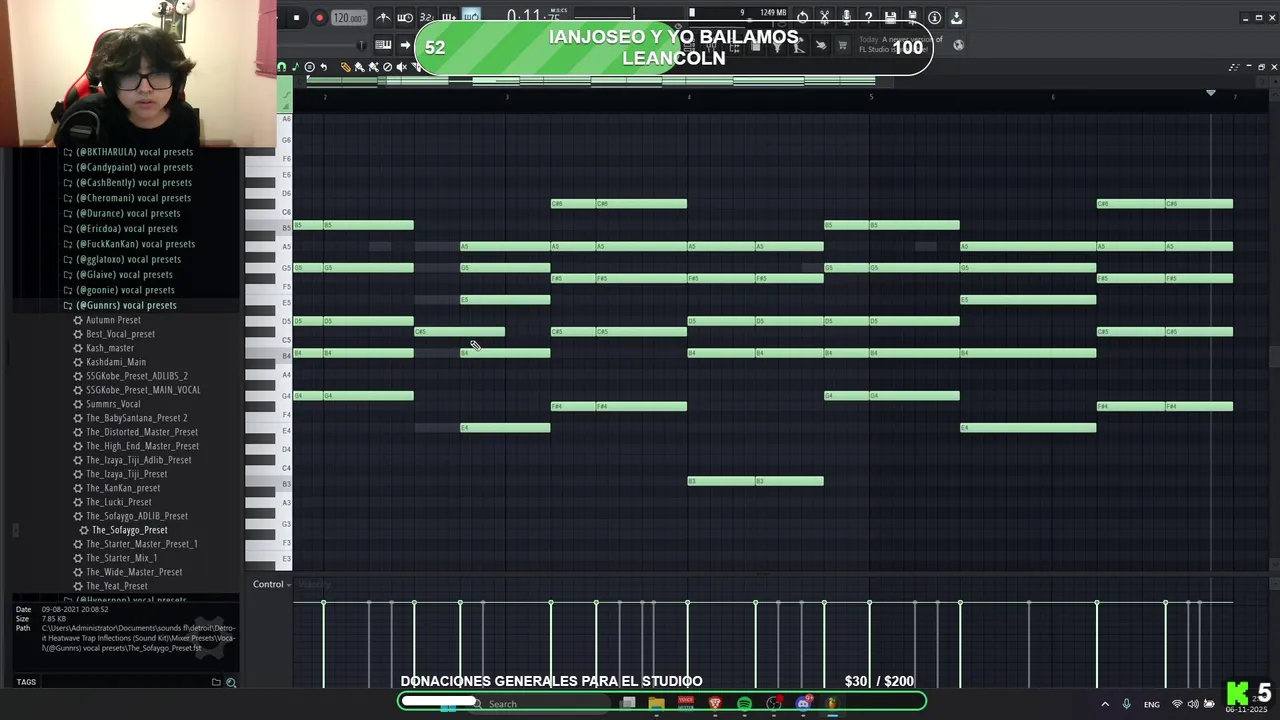Toggle the highlighted loop recording button
The height and width of the screenshot is (720, 1280).
click(471, 17)
